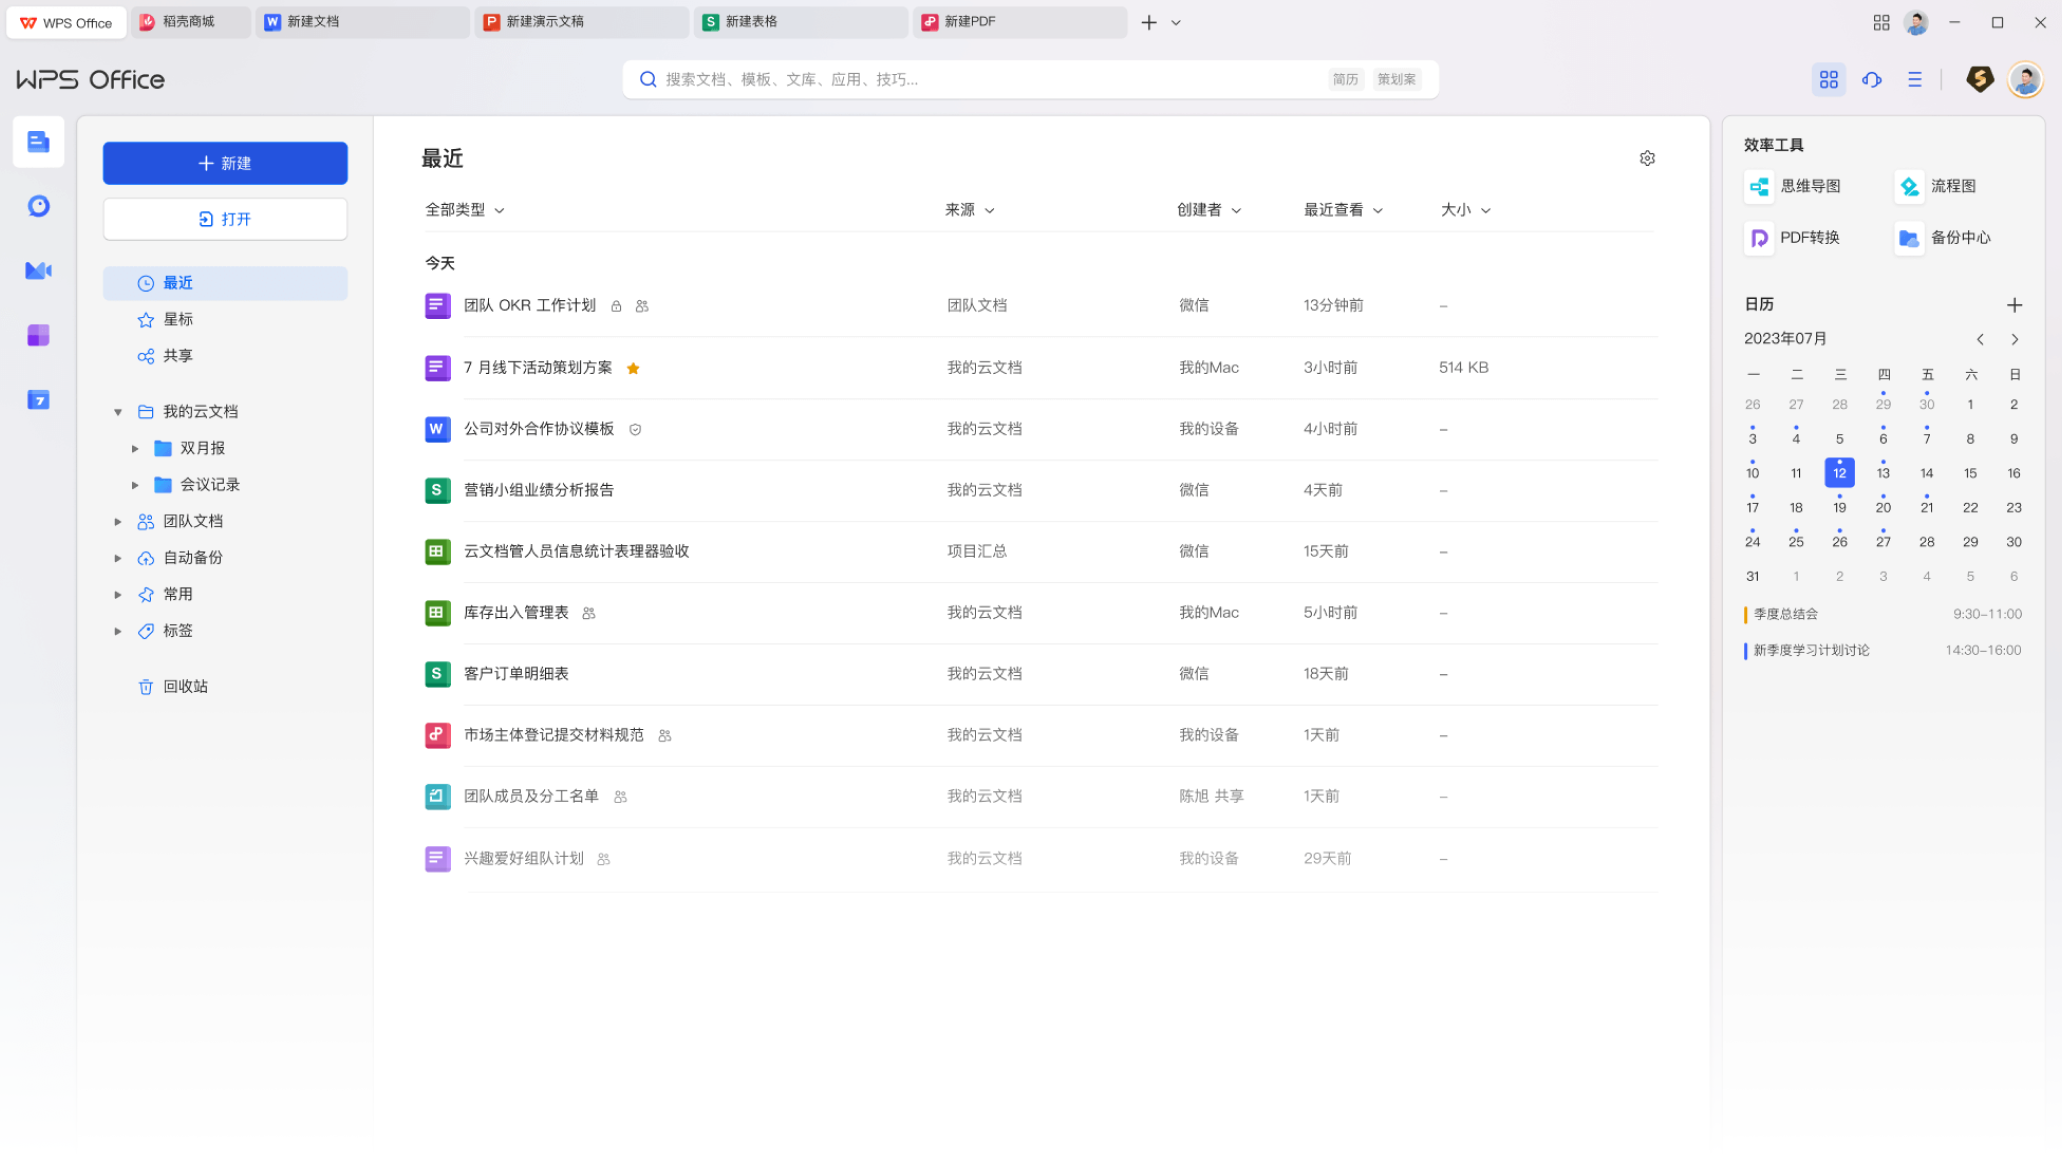Viewport: 2062px width, 1160px height.
Task: Open the 全部类型 filter dropdown
Action: [465, 210]
